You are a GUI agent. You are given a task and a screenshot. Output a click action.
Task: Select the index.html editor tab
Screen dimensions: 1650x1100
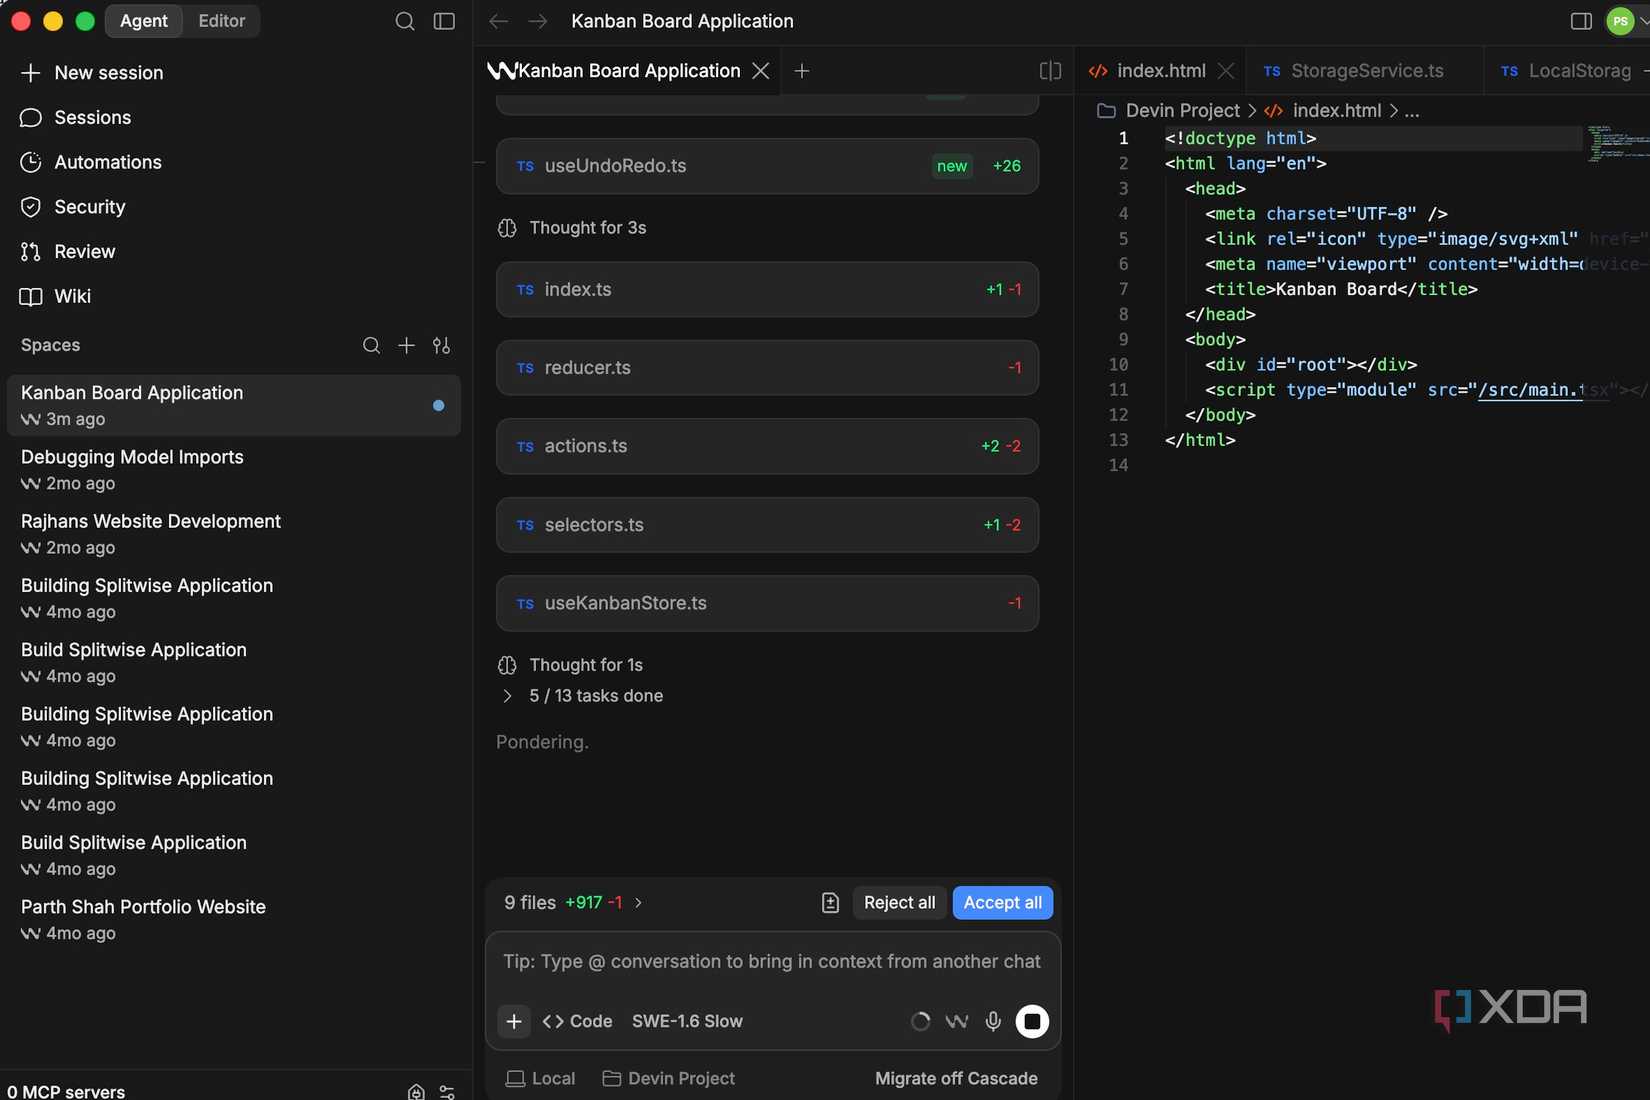pos(1160,71)
